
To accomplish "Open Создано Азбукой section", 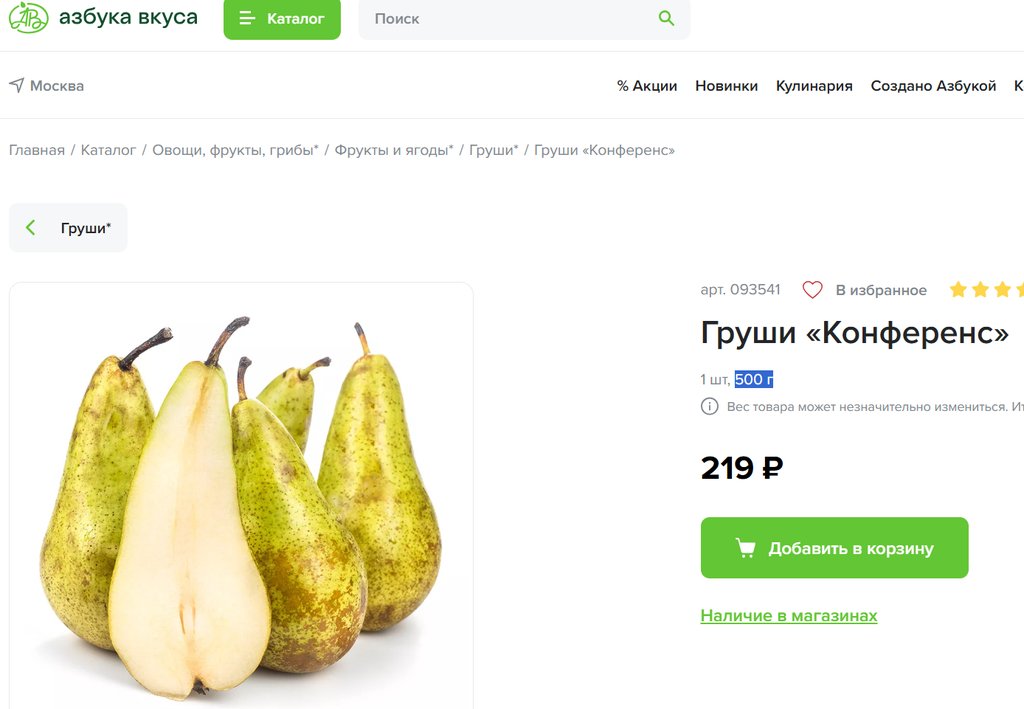I will [x=933, y=86].
